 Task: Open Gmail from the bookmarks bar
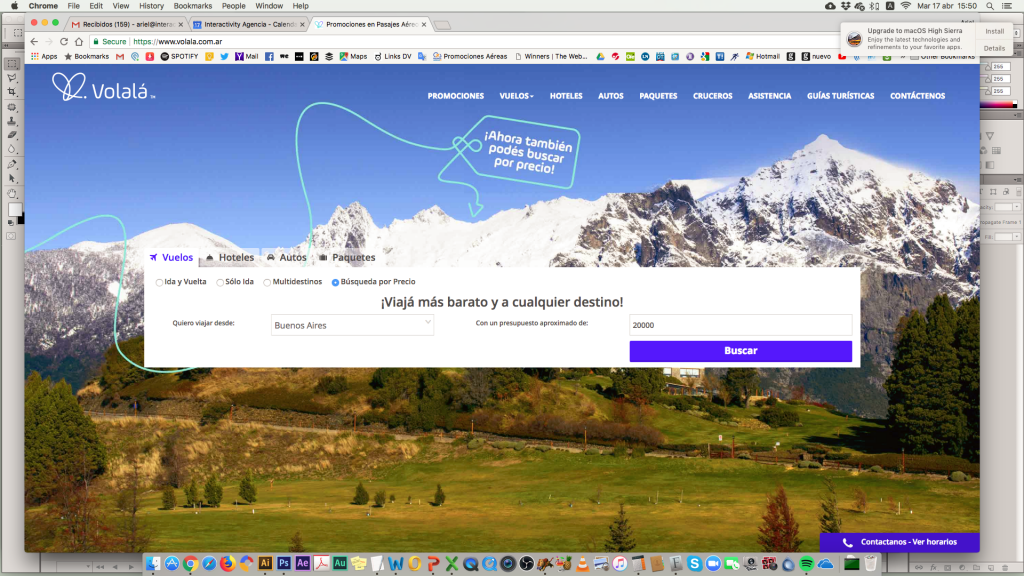tap(119, 57)
